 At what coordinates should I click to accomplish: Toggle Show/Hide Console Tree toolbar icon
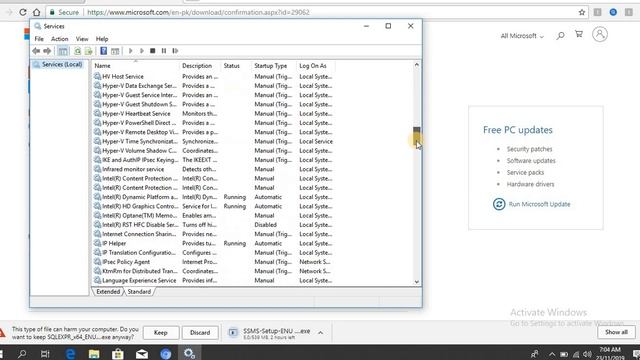click(62, 51)
